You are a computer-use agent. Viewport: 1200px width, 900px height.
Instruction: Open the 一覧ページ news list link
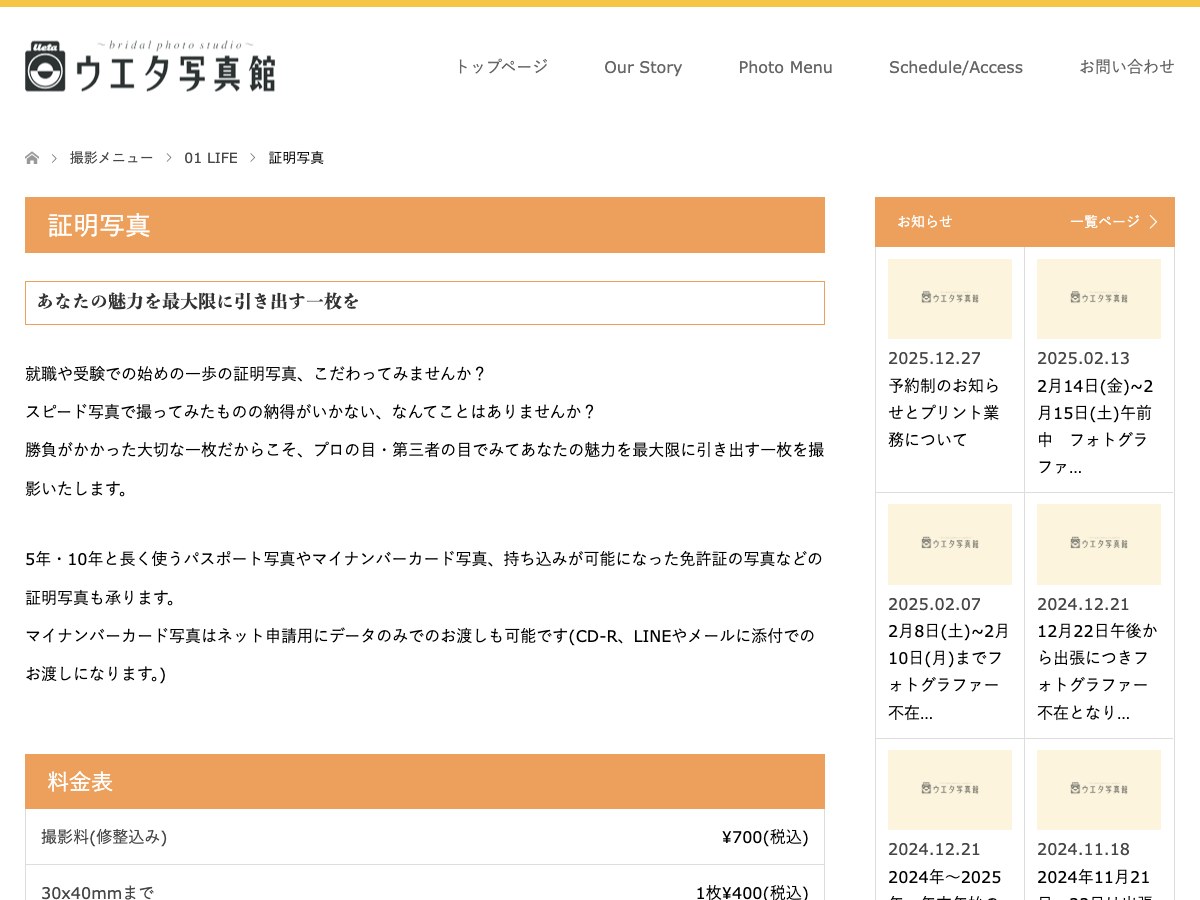[1105, 222]
